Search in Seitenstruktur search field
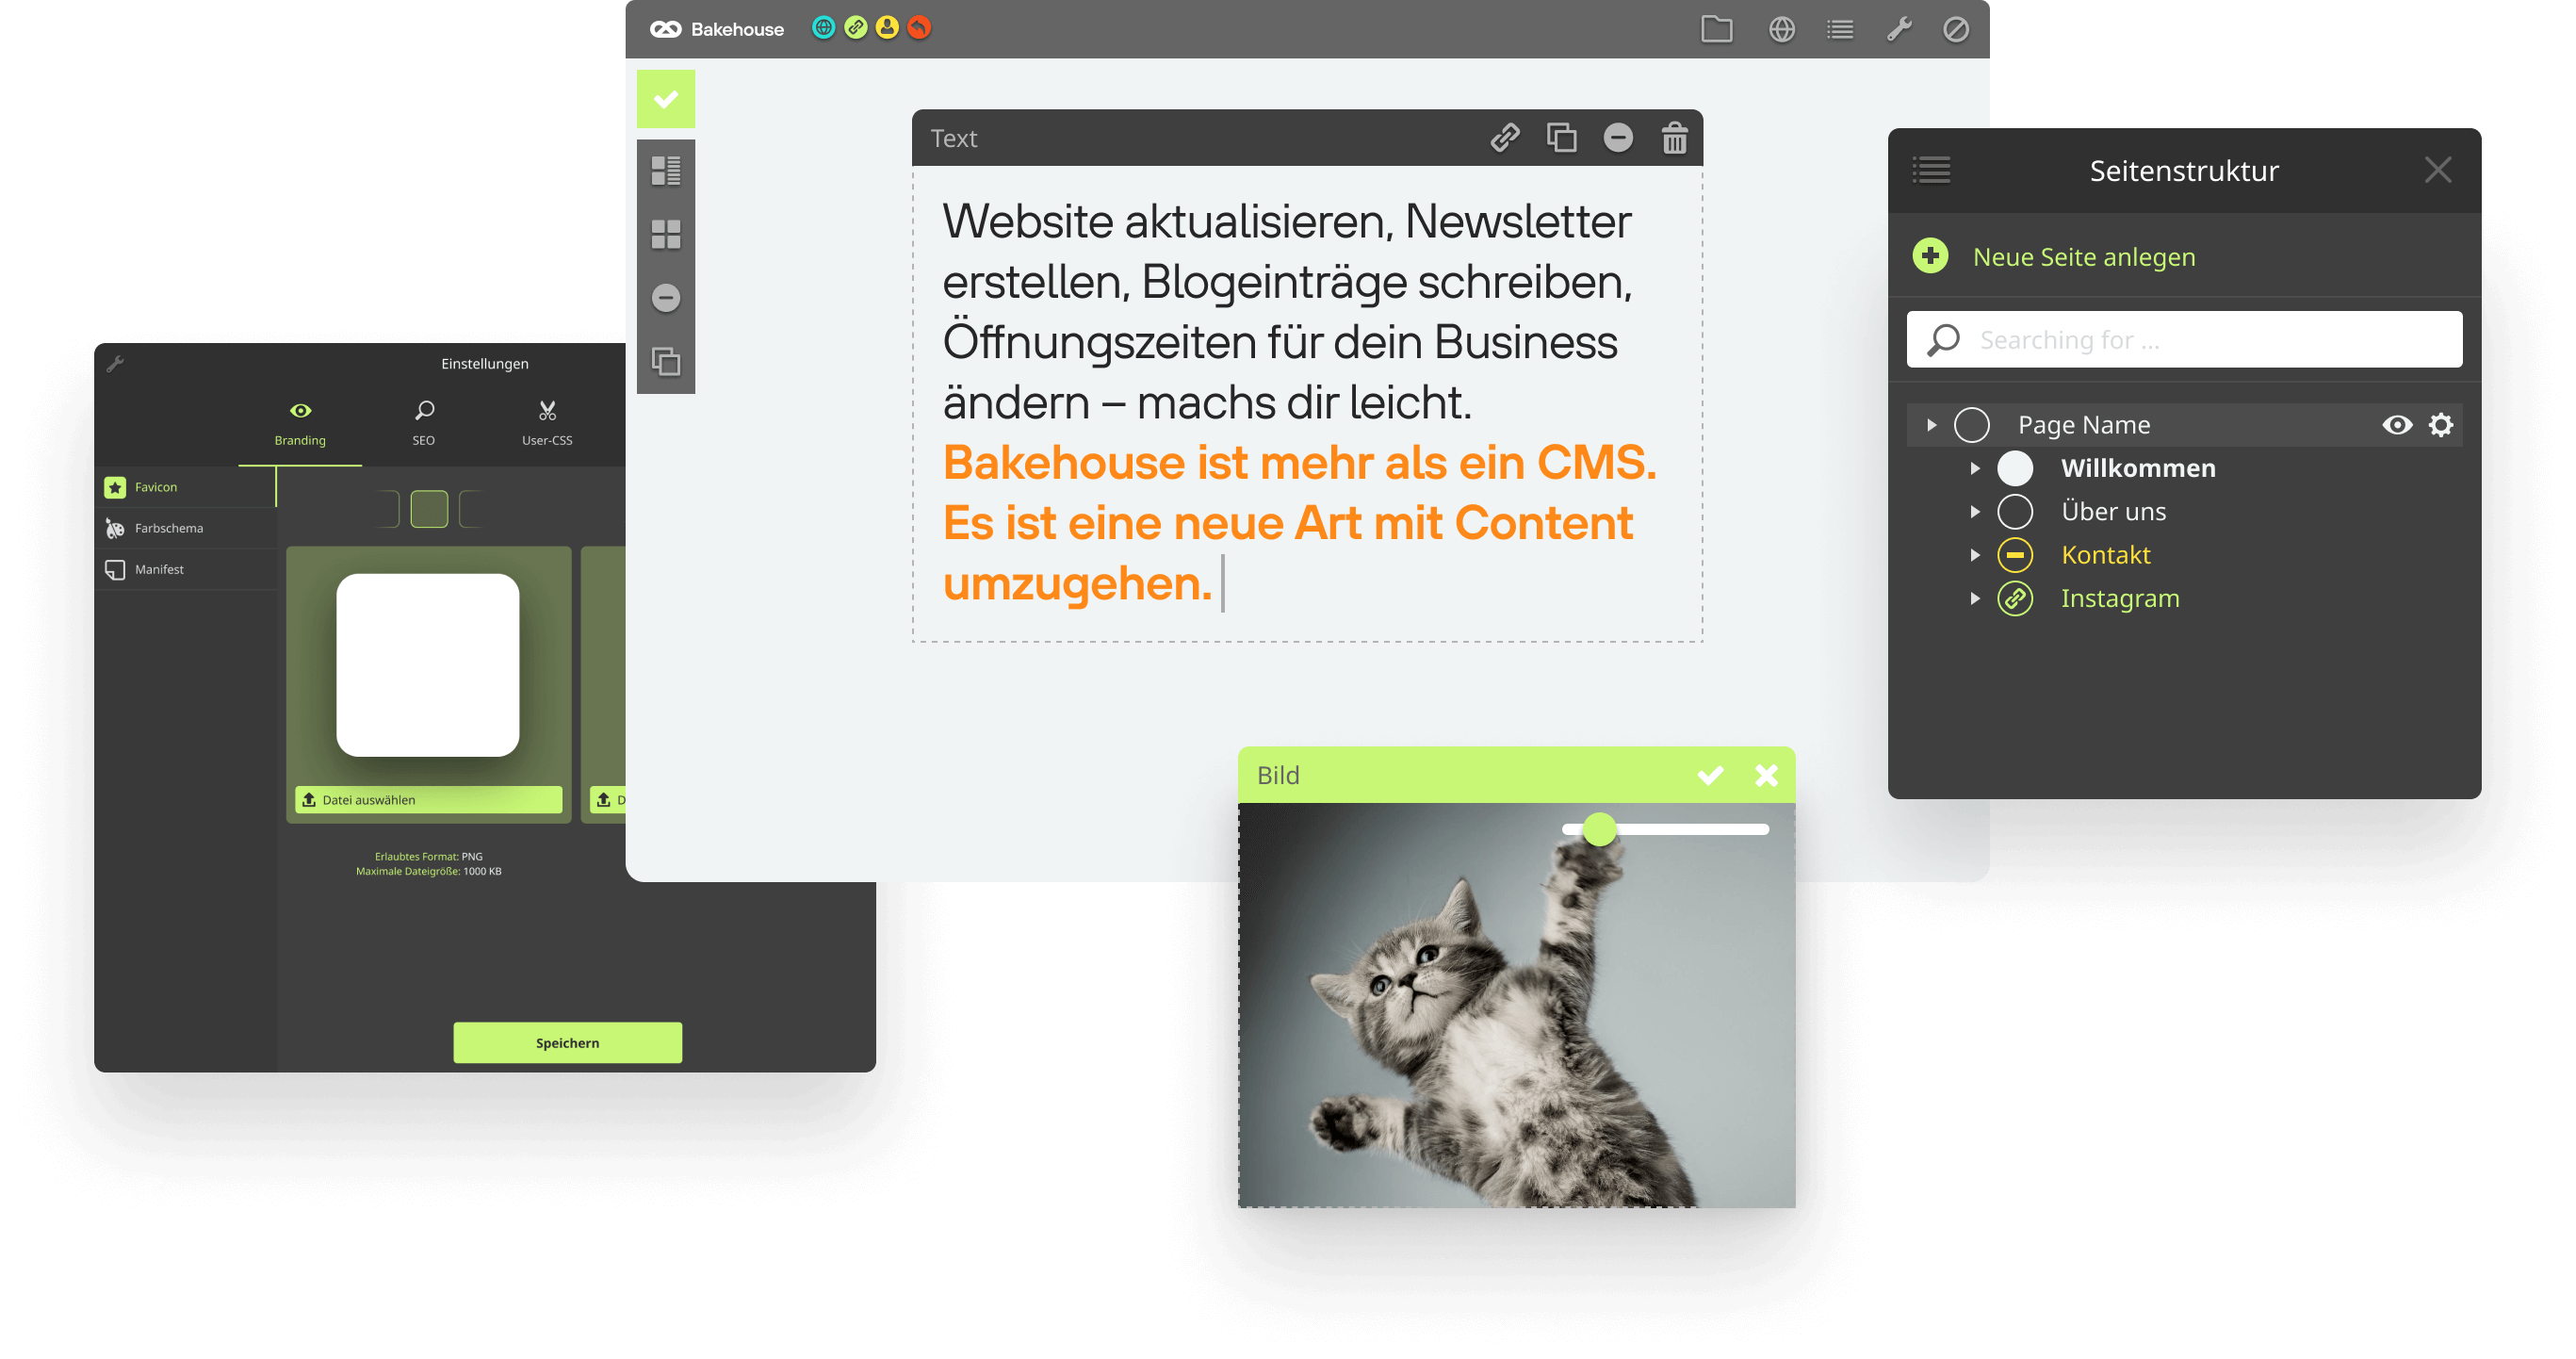 [2188, 339]
